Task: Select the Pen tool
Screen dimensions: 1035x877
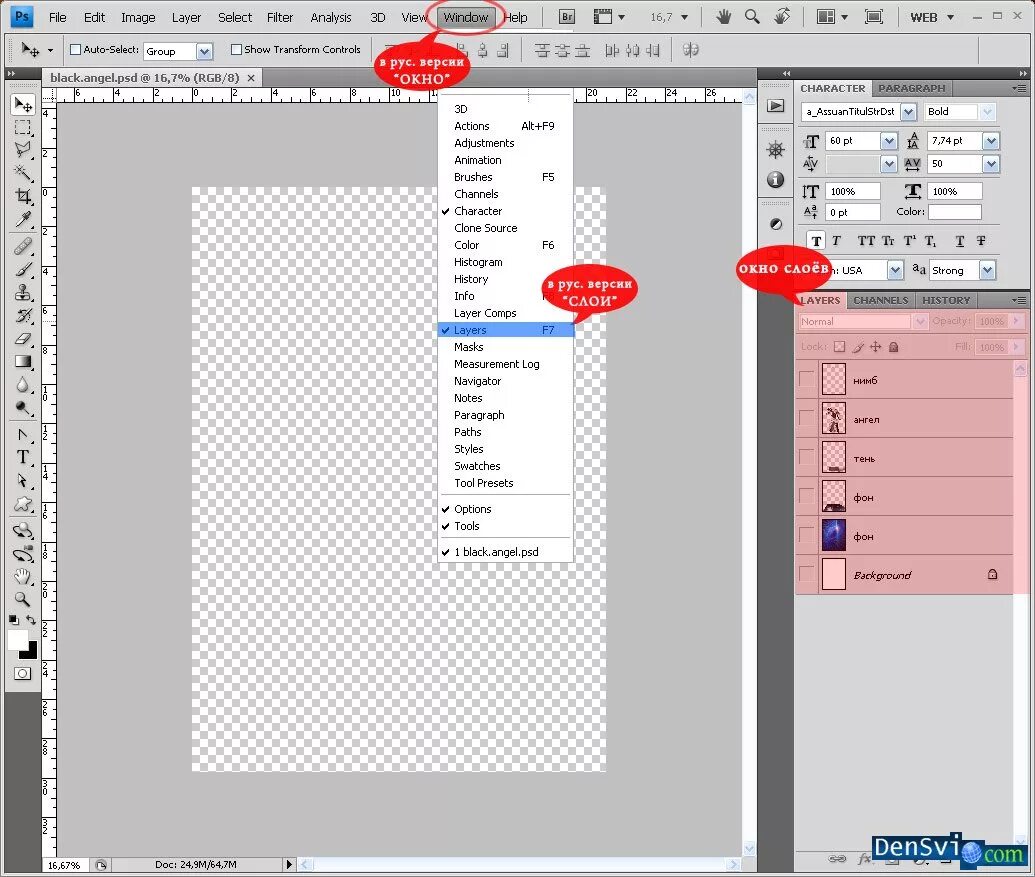Action: pos(23,435)
